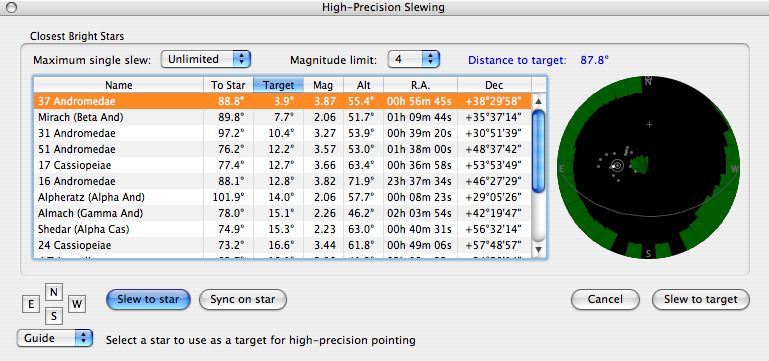Click the Slew to target button
This screenshot has height=361, width=769.
tap(701, 299)
